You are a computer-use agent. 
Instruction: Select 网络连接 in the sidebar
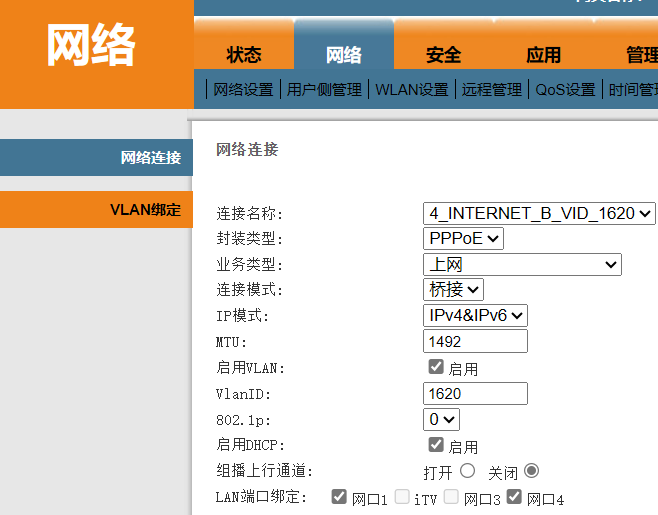click(x=150, y=158)
